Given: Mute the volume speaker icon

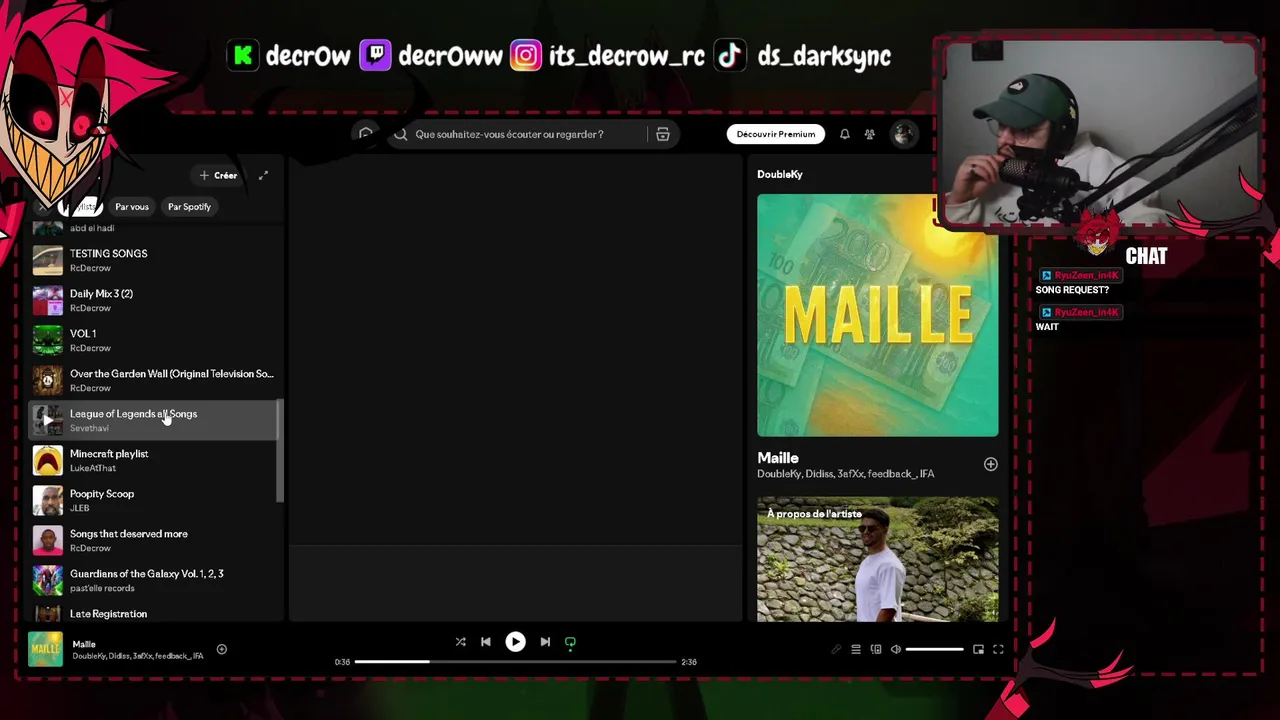Looking at the screenshot, I should click(896, 649).
